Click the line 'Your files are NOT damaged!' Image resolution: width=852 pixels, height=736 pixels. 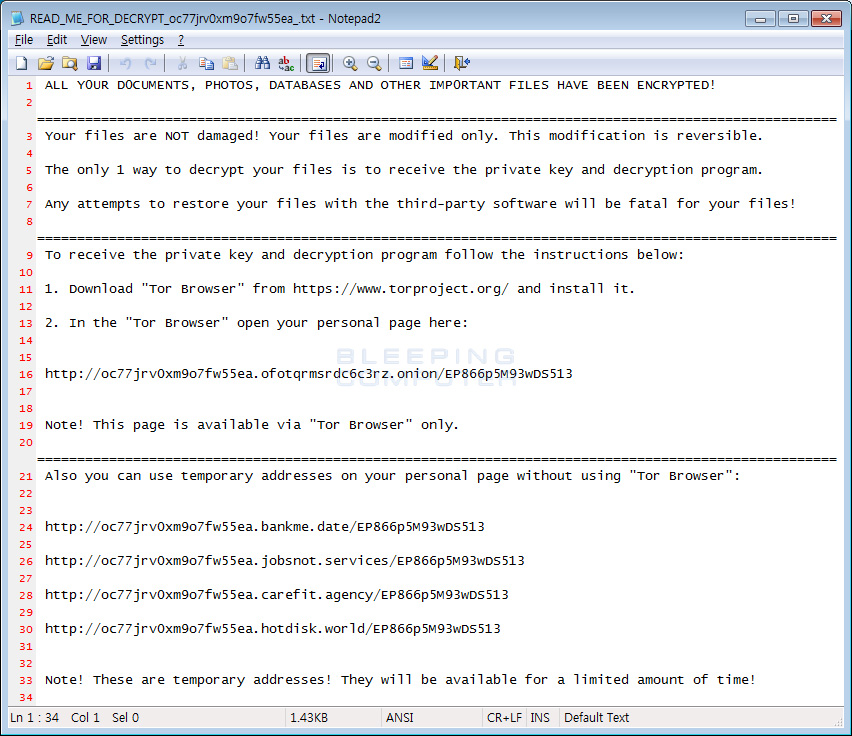click(404, 136)
